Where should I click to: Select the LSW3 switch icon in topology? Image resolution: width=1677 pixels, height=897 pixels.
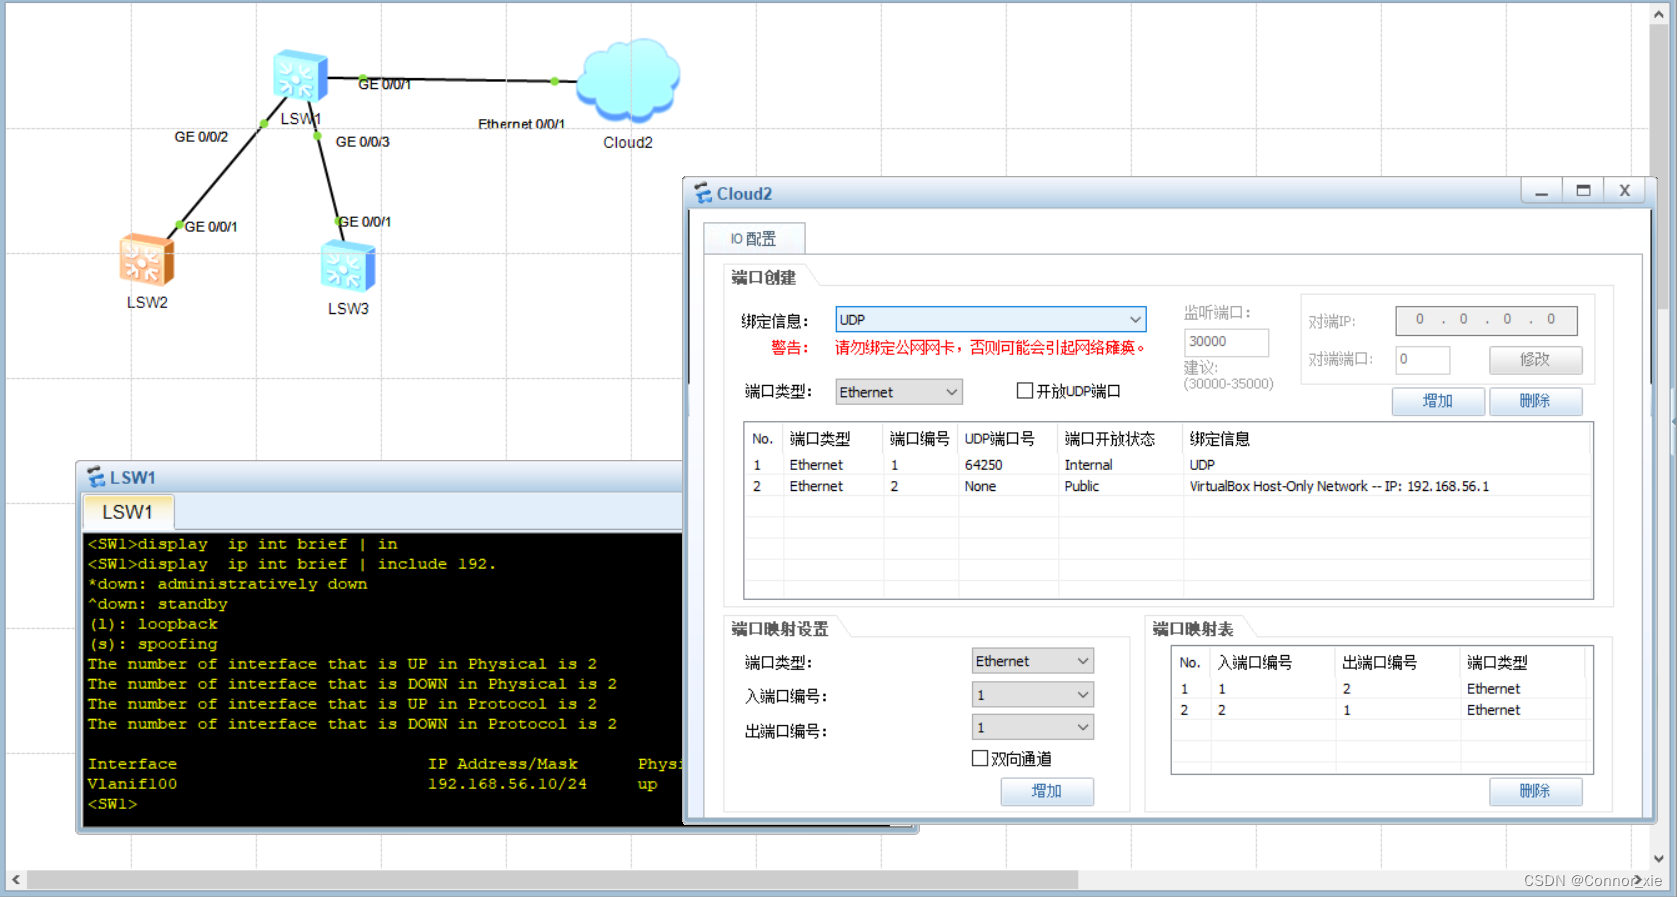[348, 267]
